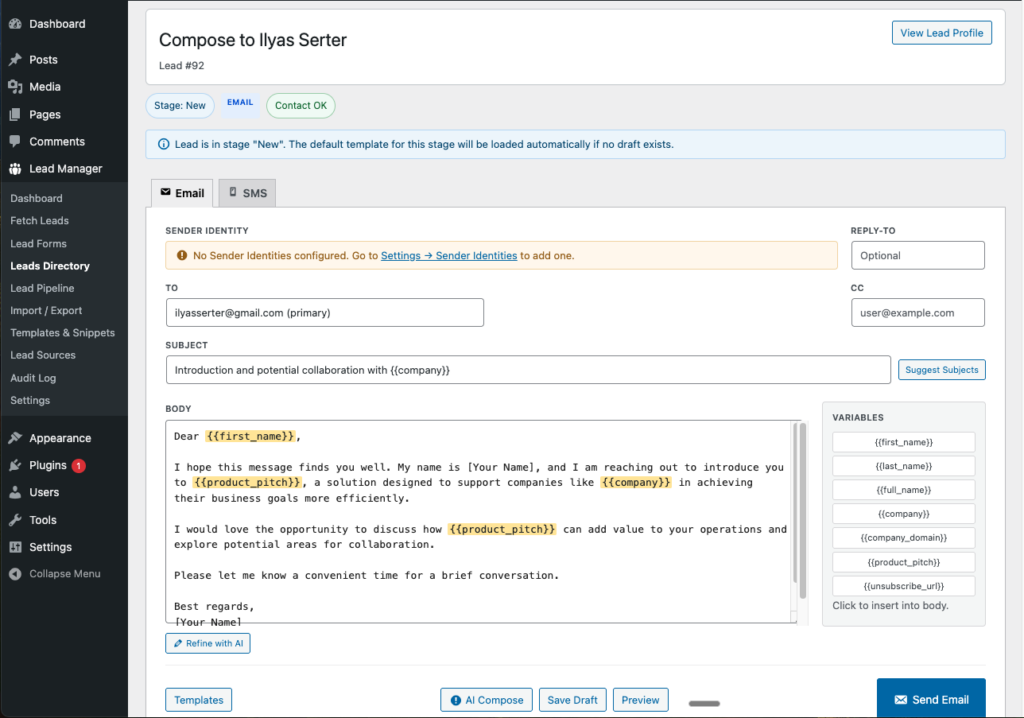Open Media library via its icon
Image resolution: width=1024 pixels, height=718 pixels.
[x=15, y=87]
